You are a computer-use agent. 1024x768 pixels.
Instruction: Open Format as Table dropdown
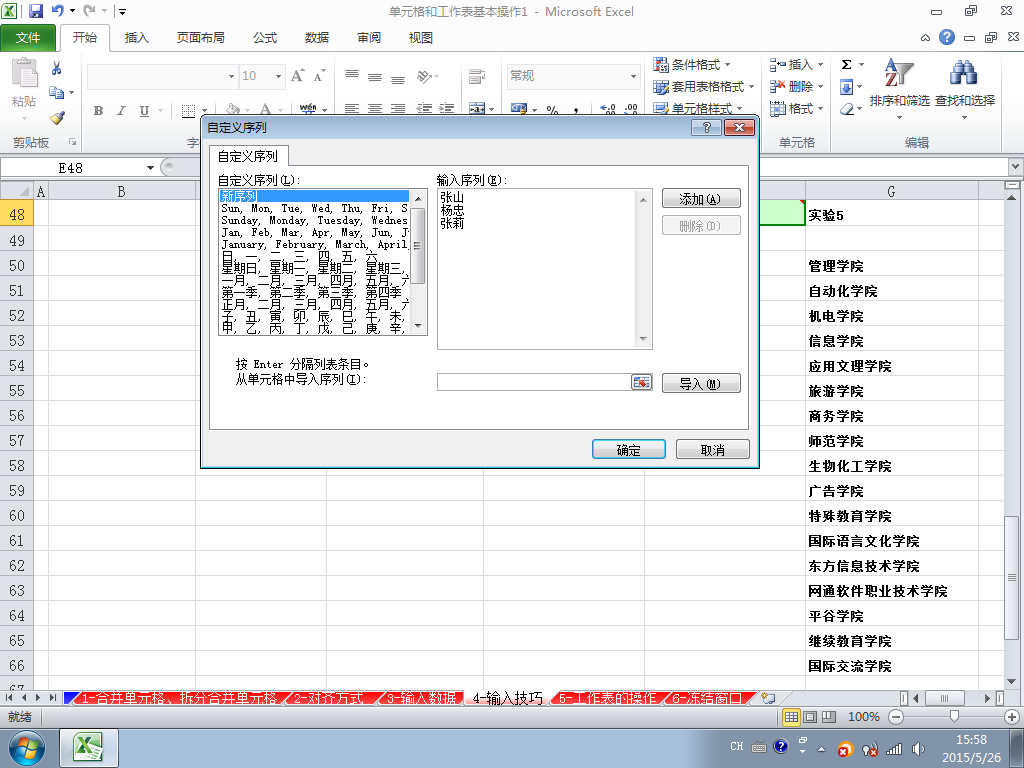[x=704, y=87]
